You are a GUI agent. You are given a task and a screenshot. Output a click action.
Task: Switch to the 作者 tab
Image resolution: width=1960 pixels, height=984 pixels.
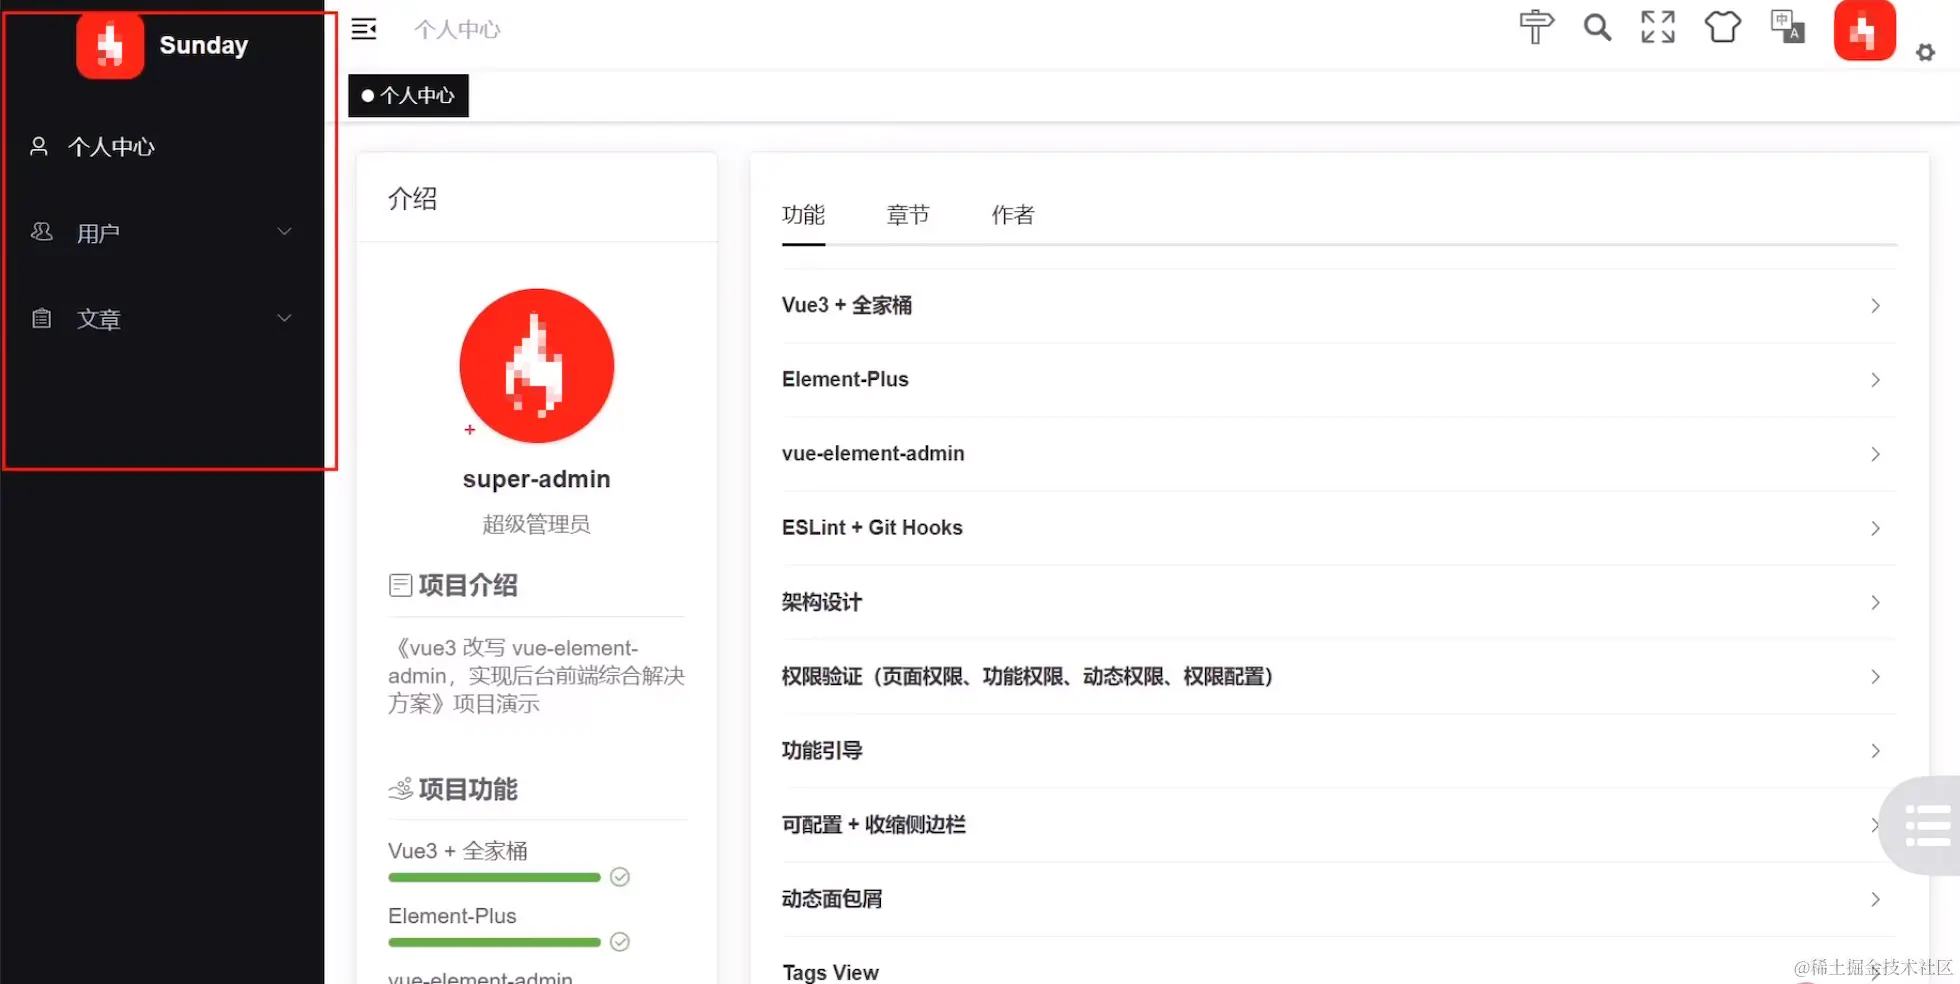point(1013,215)
